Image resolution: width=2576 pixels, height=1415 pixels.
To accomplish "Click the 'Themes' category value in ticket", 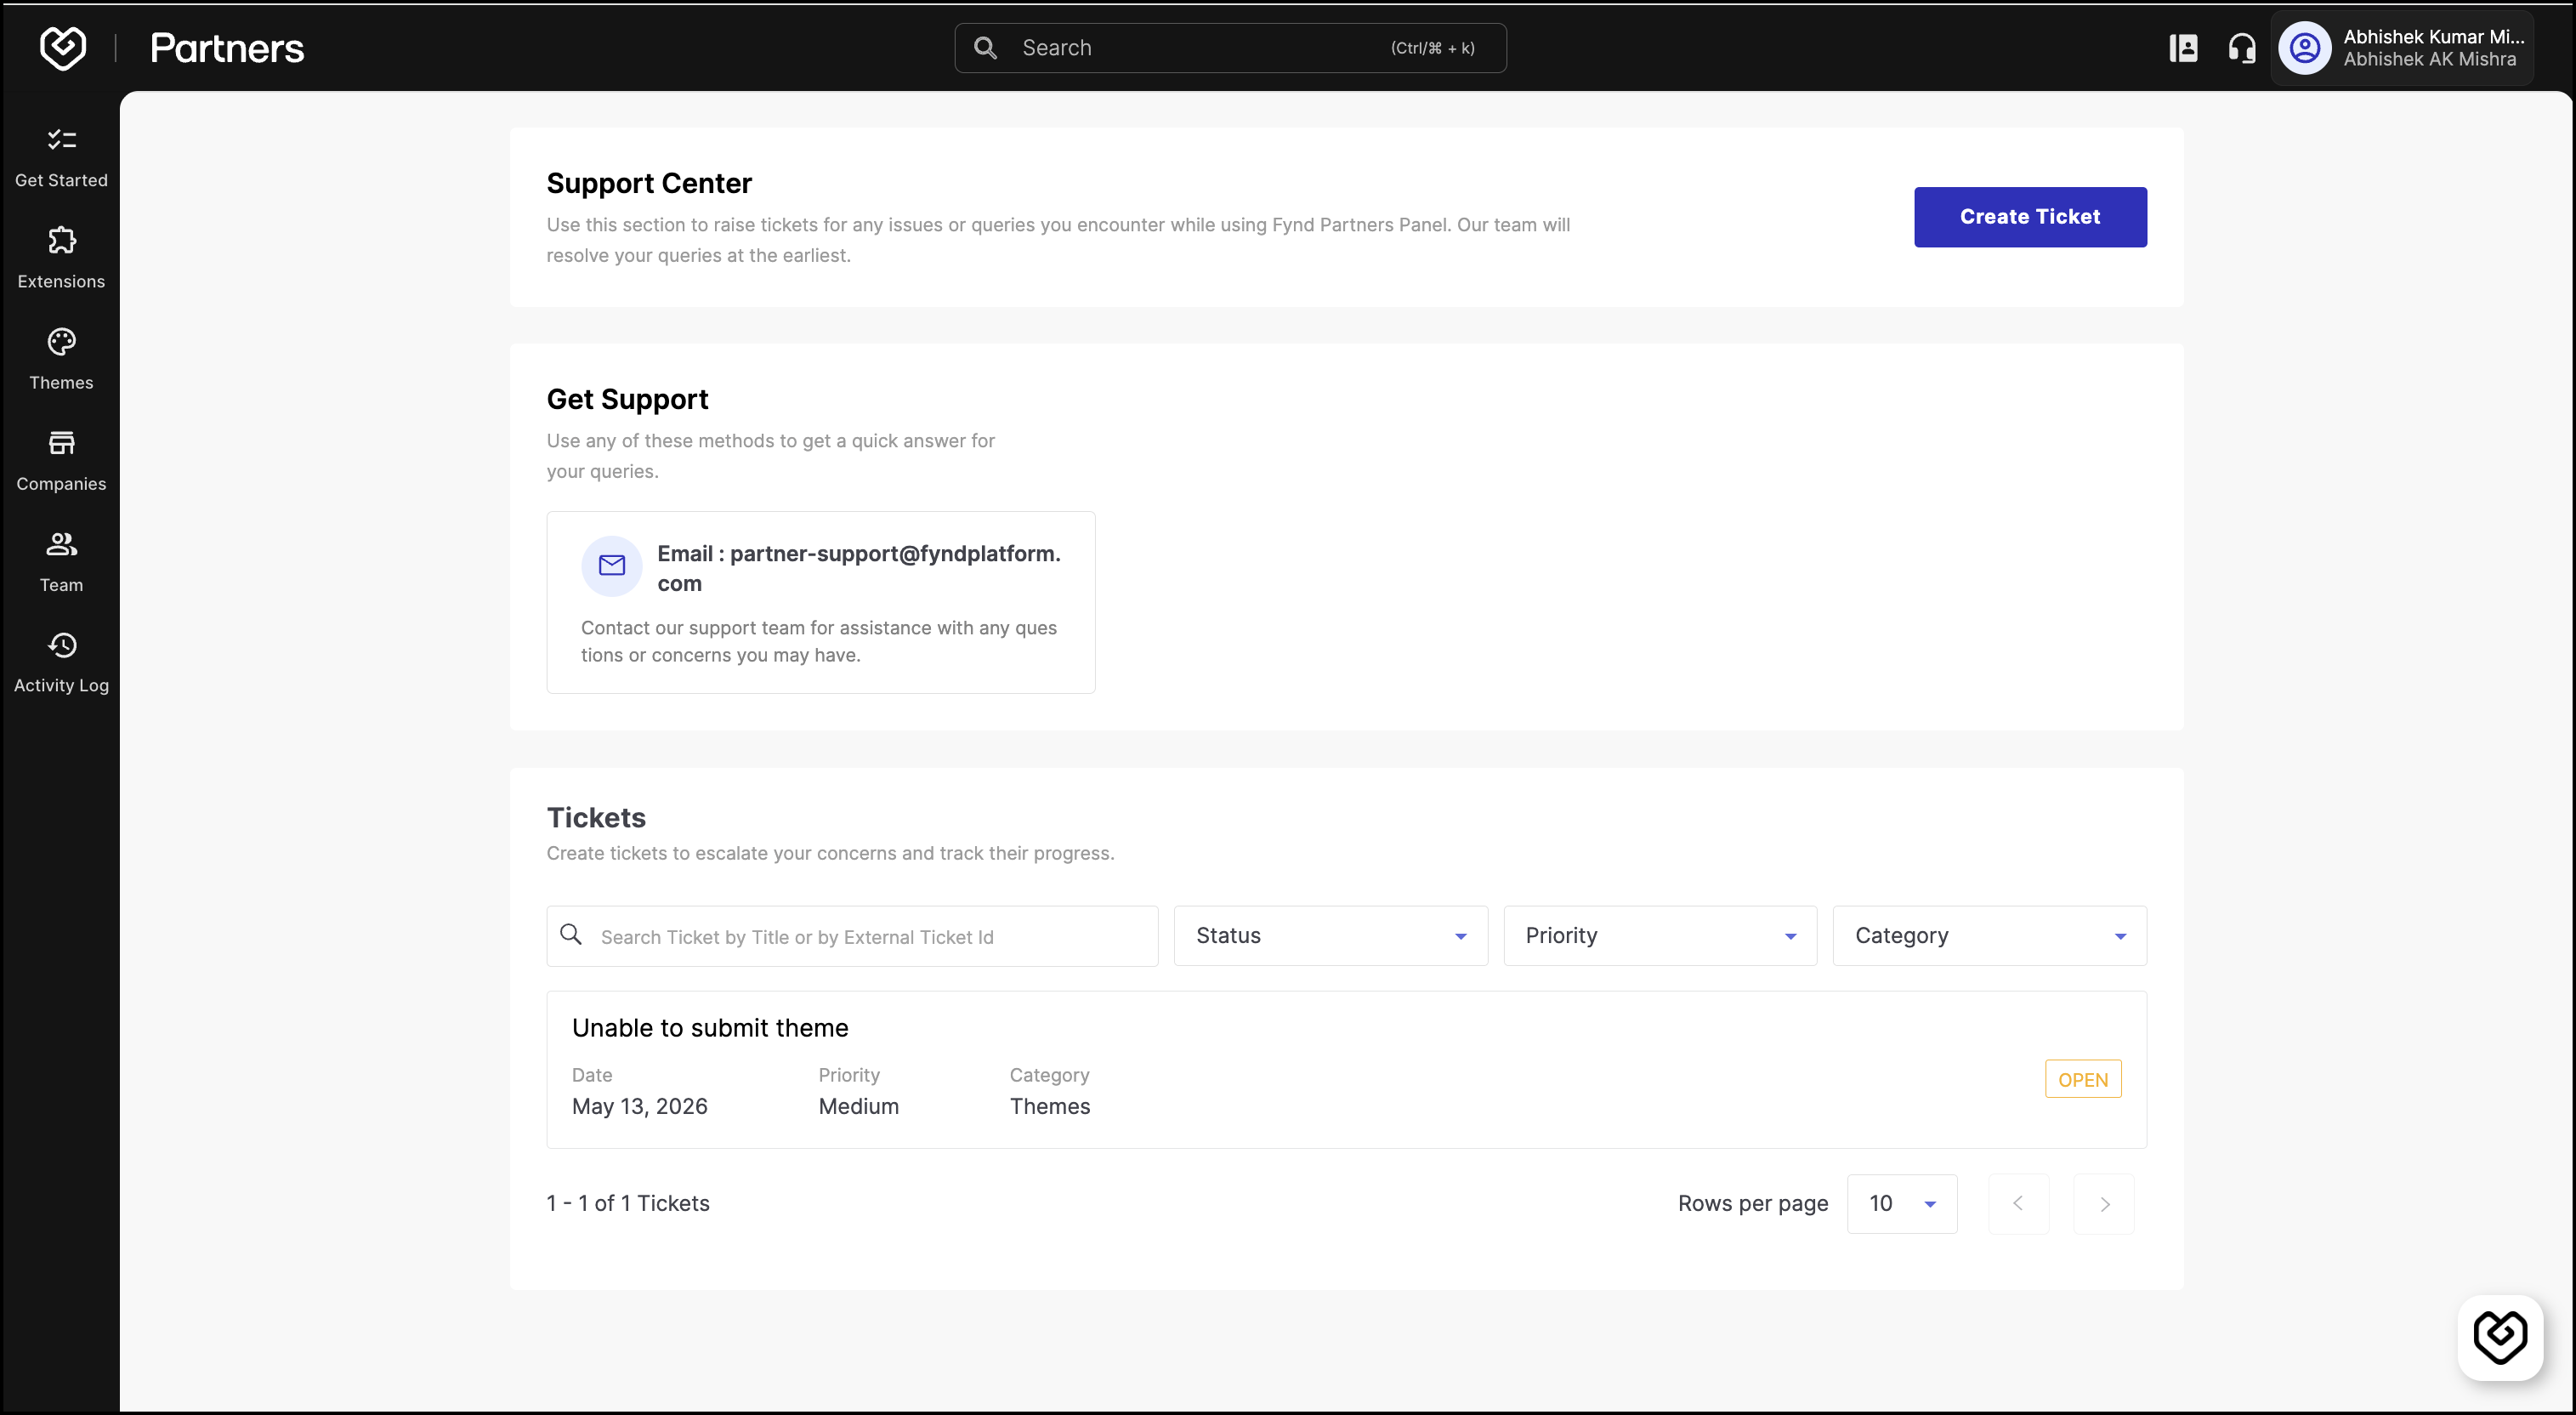I will click(1050, 1107).
